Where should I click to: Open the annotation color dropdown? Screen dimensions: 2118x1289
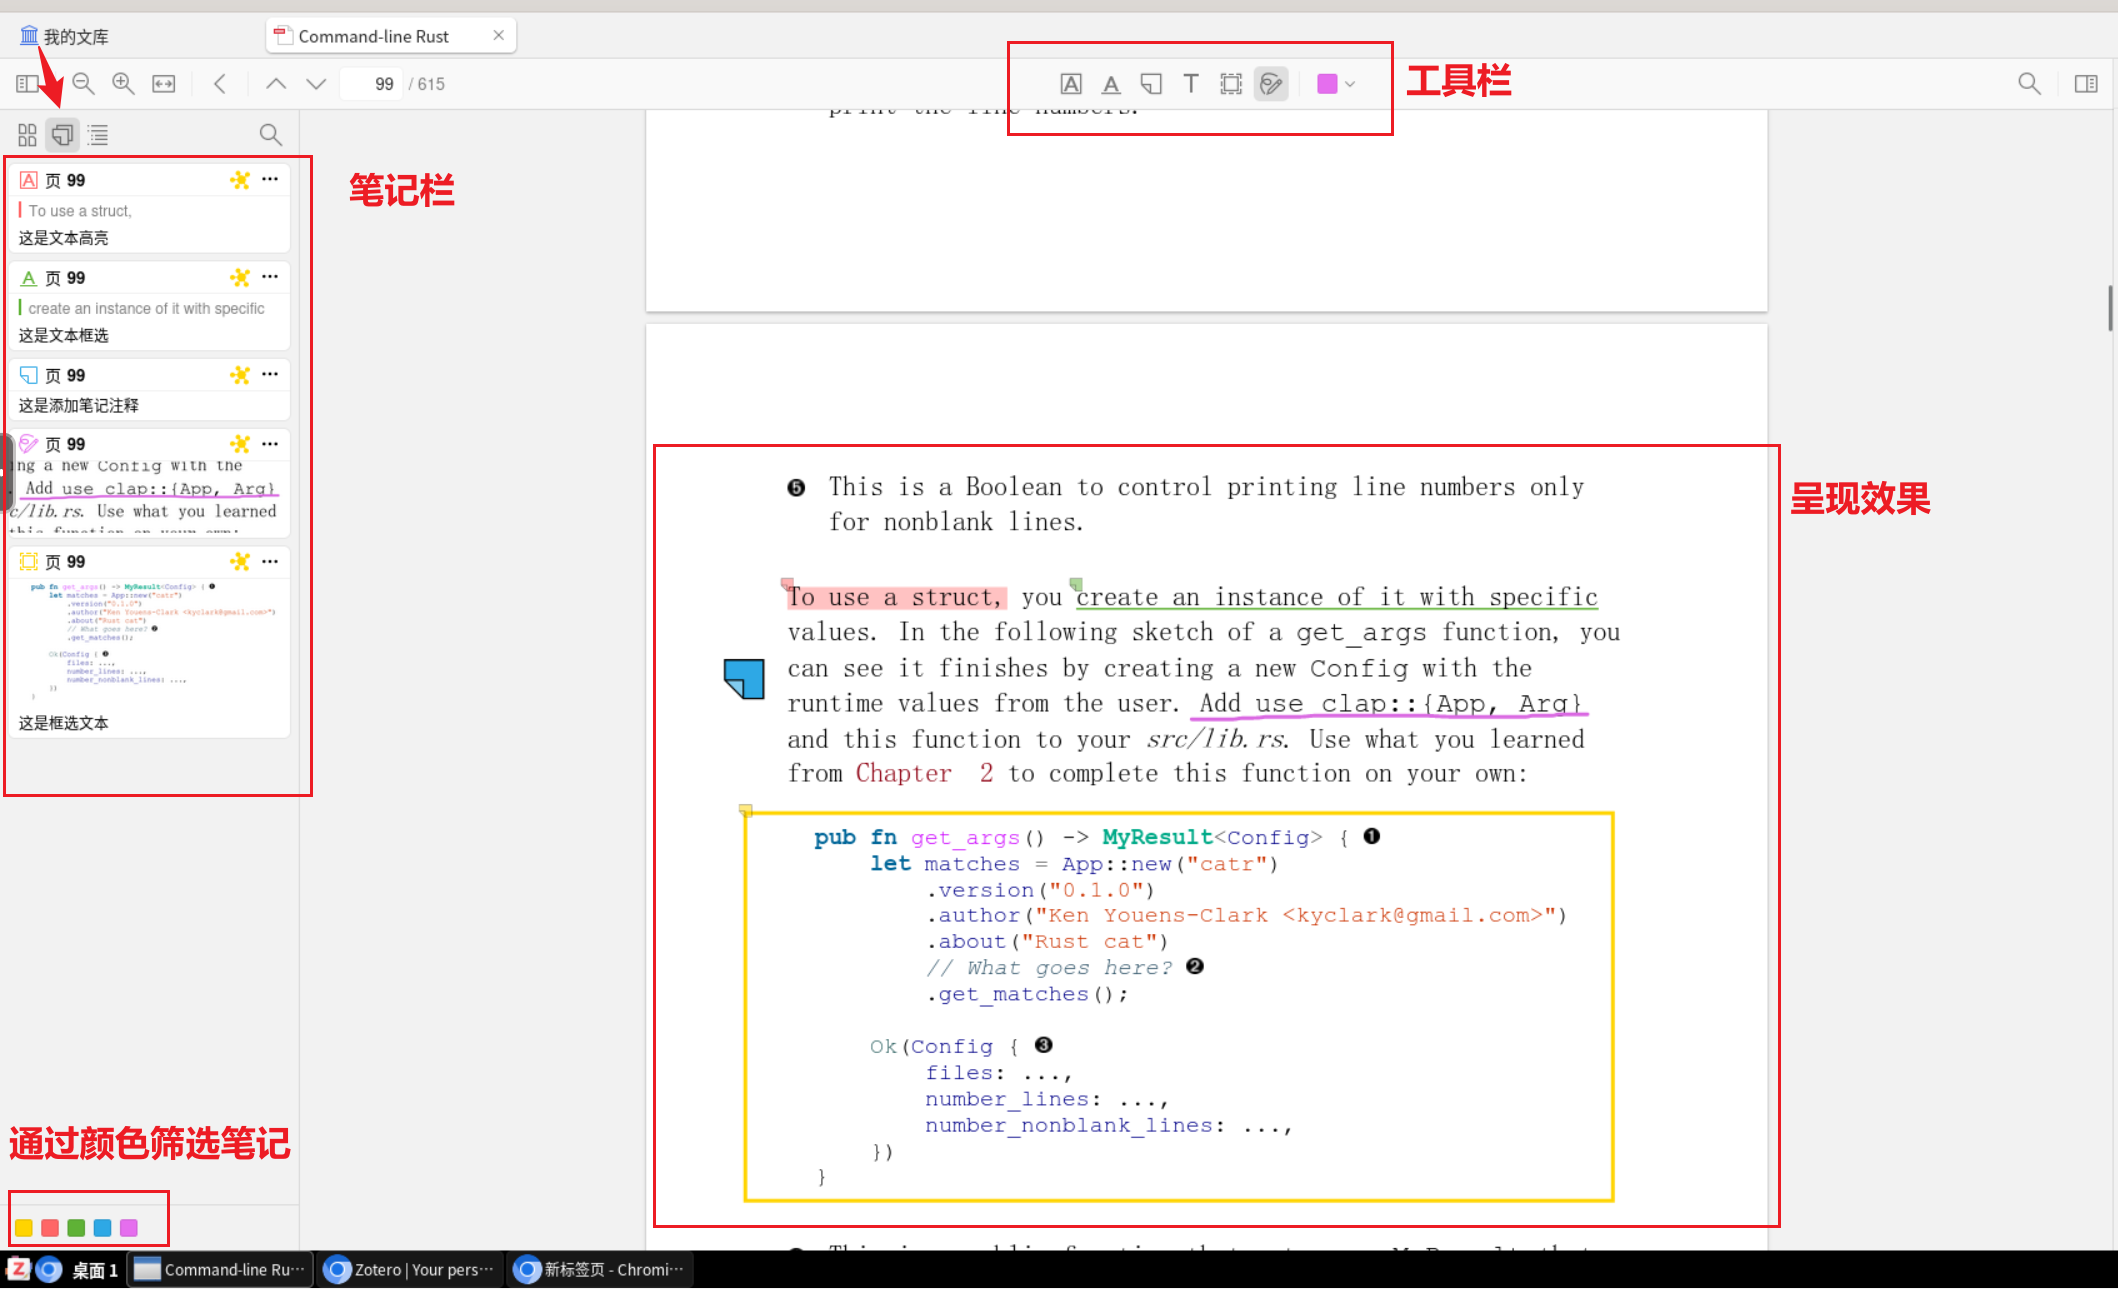[x=1336, y=84]
